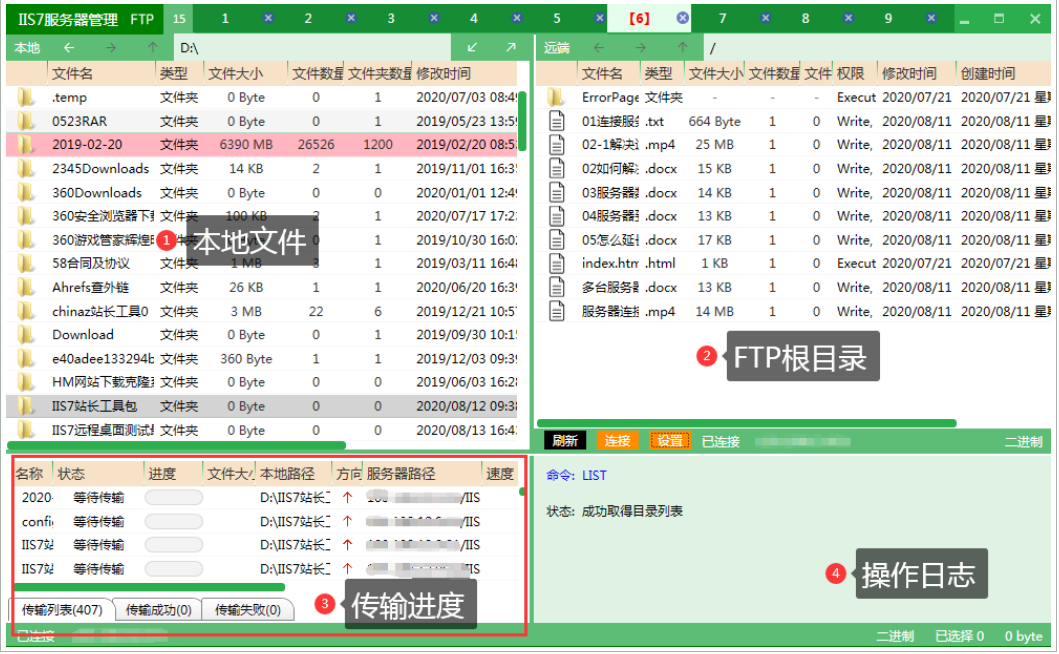Open 设置 settings
1059x654 pixels.
[667, 441]
